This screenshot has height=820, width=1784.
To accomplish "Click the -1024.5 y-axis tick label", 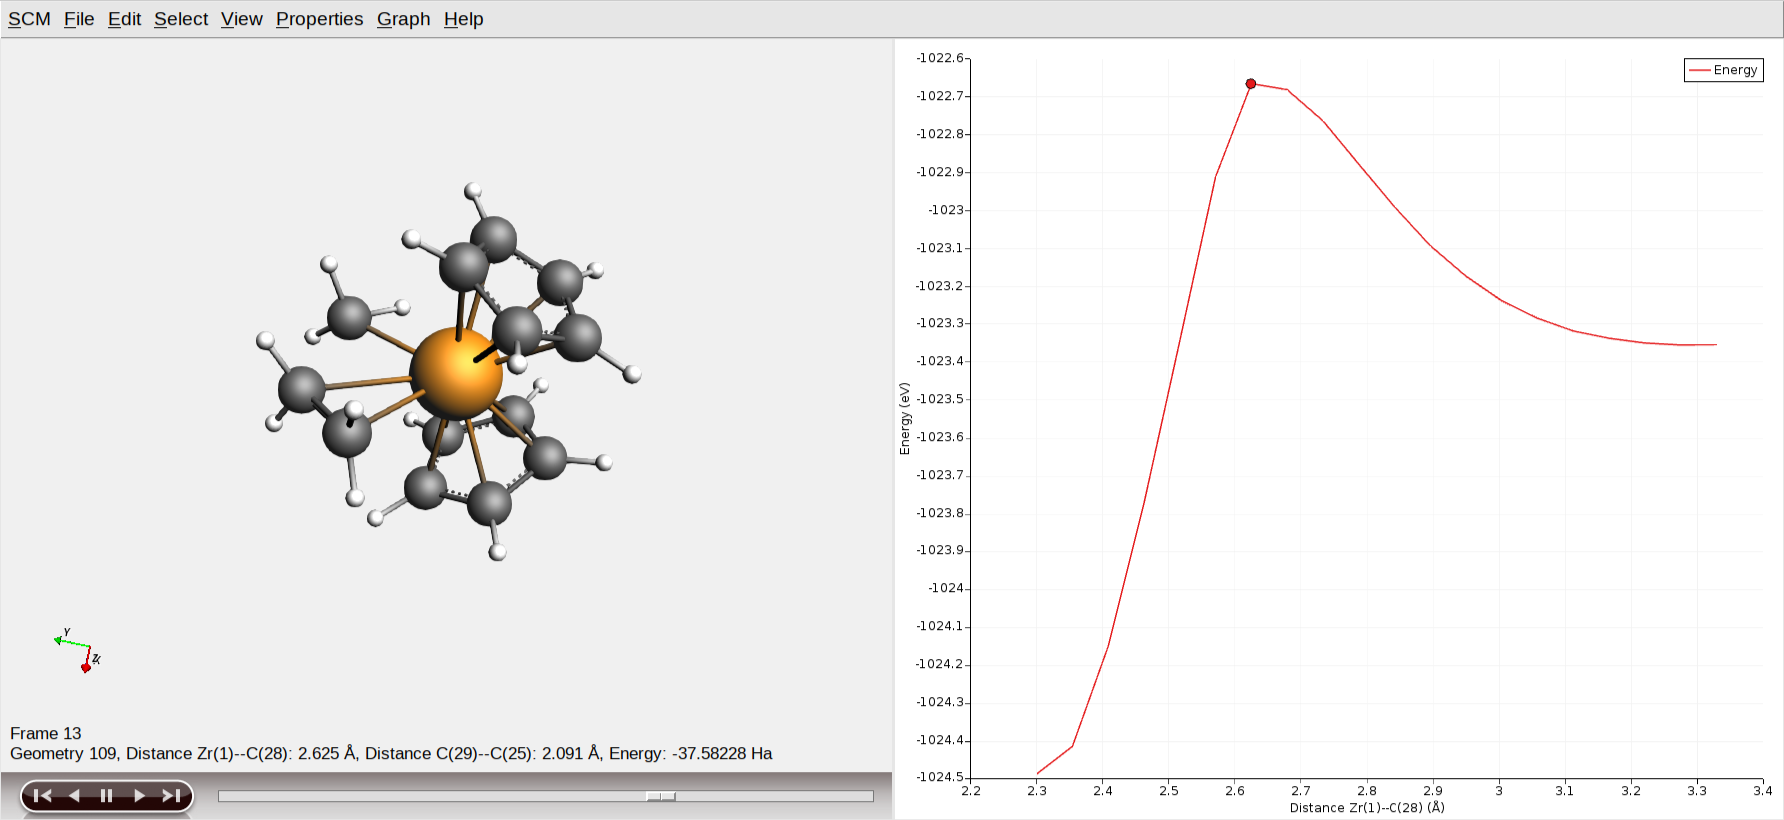I will pos(940,777).
